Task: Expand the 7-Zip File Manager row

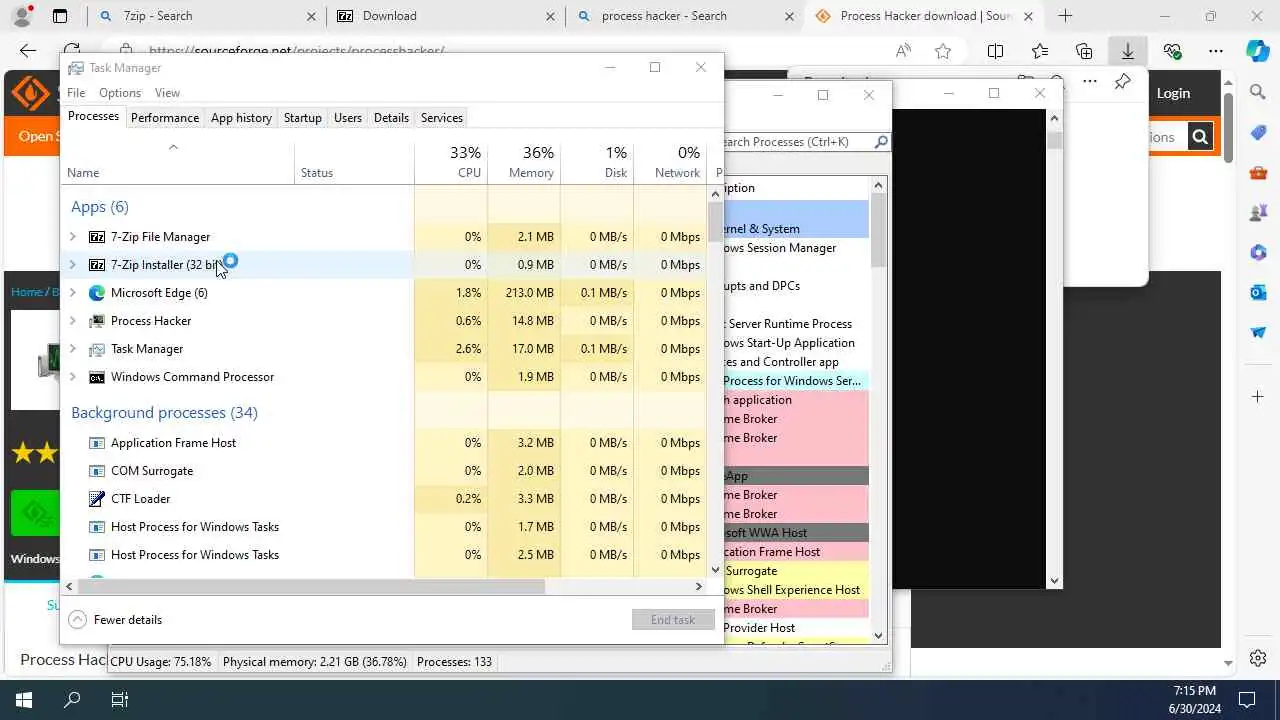Action: [73, 237]
